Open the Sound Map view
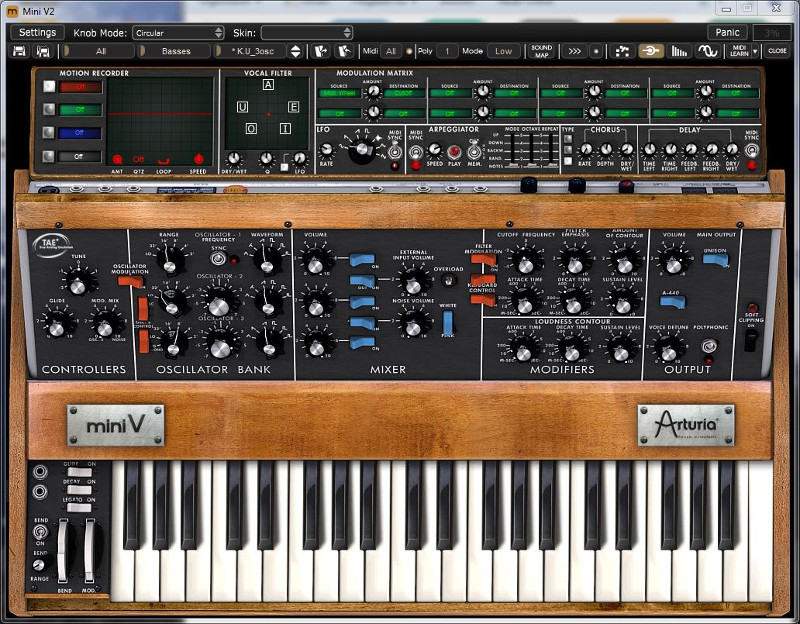 pos(541,51)
